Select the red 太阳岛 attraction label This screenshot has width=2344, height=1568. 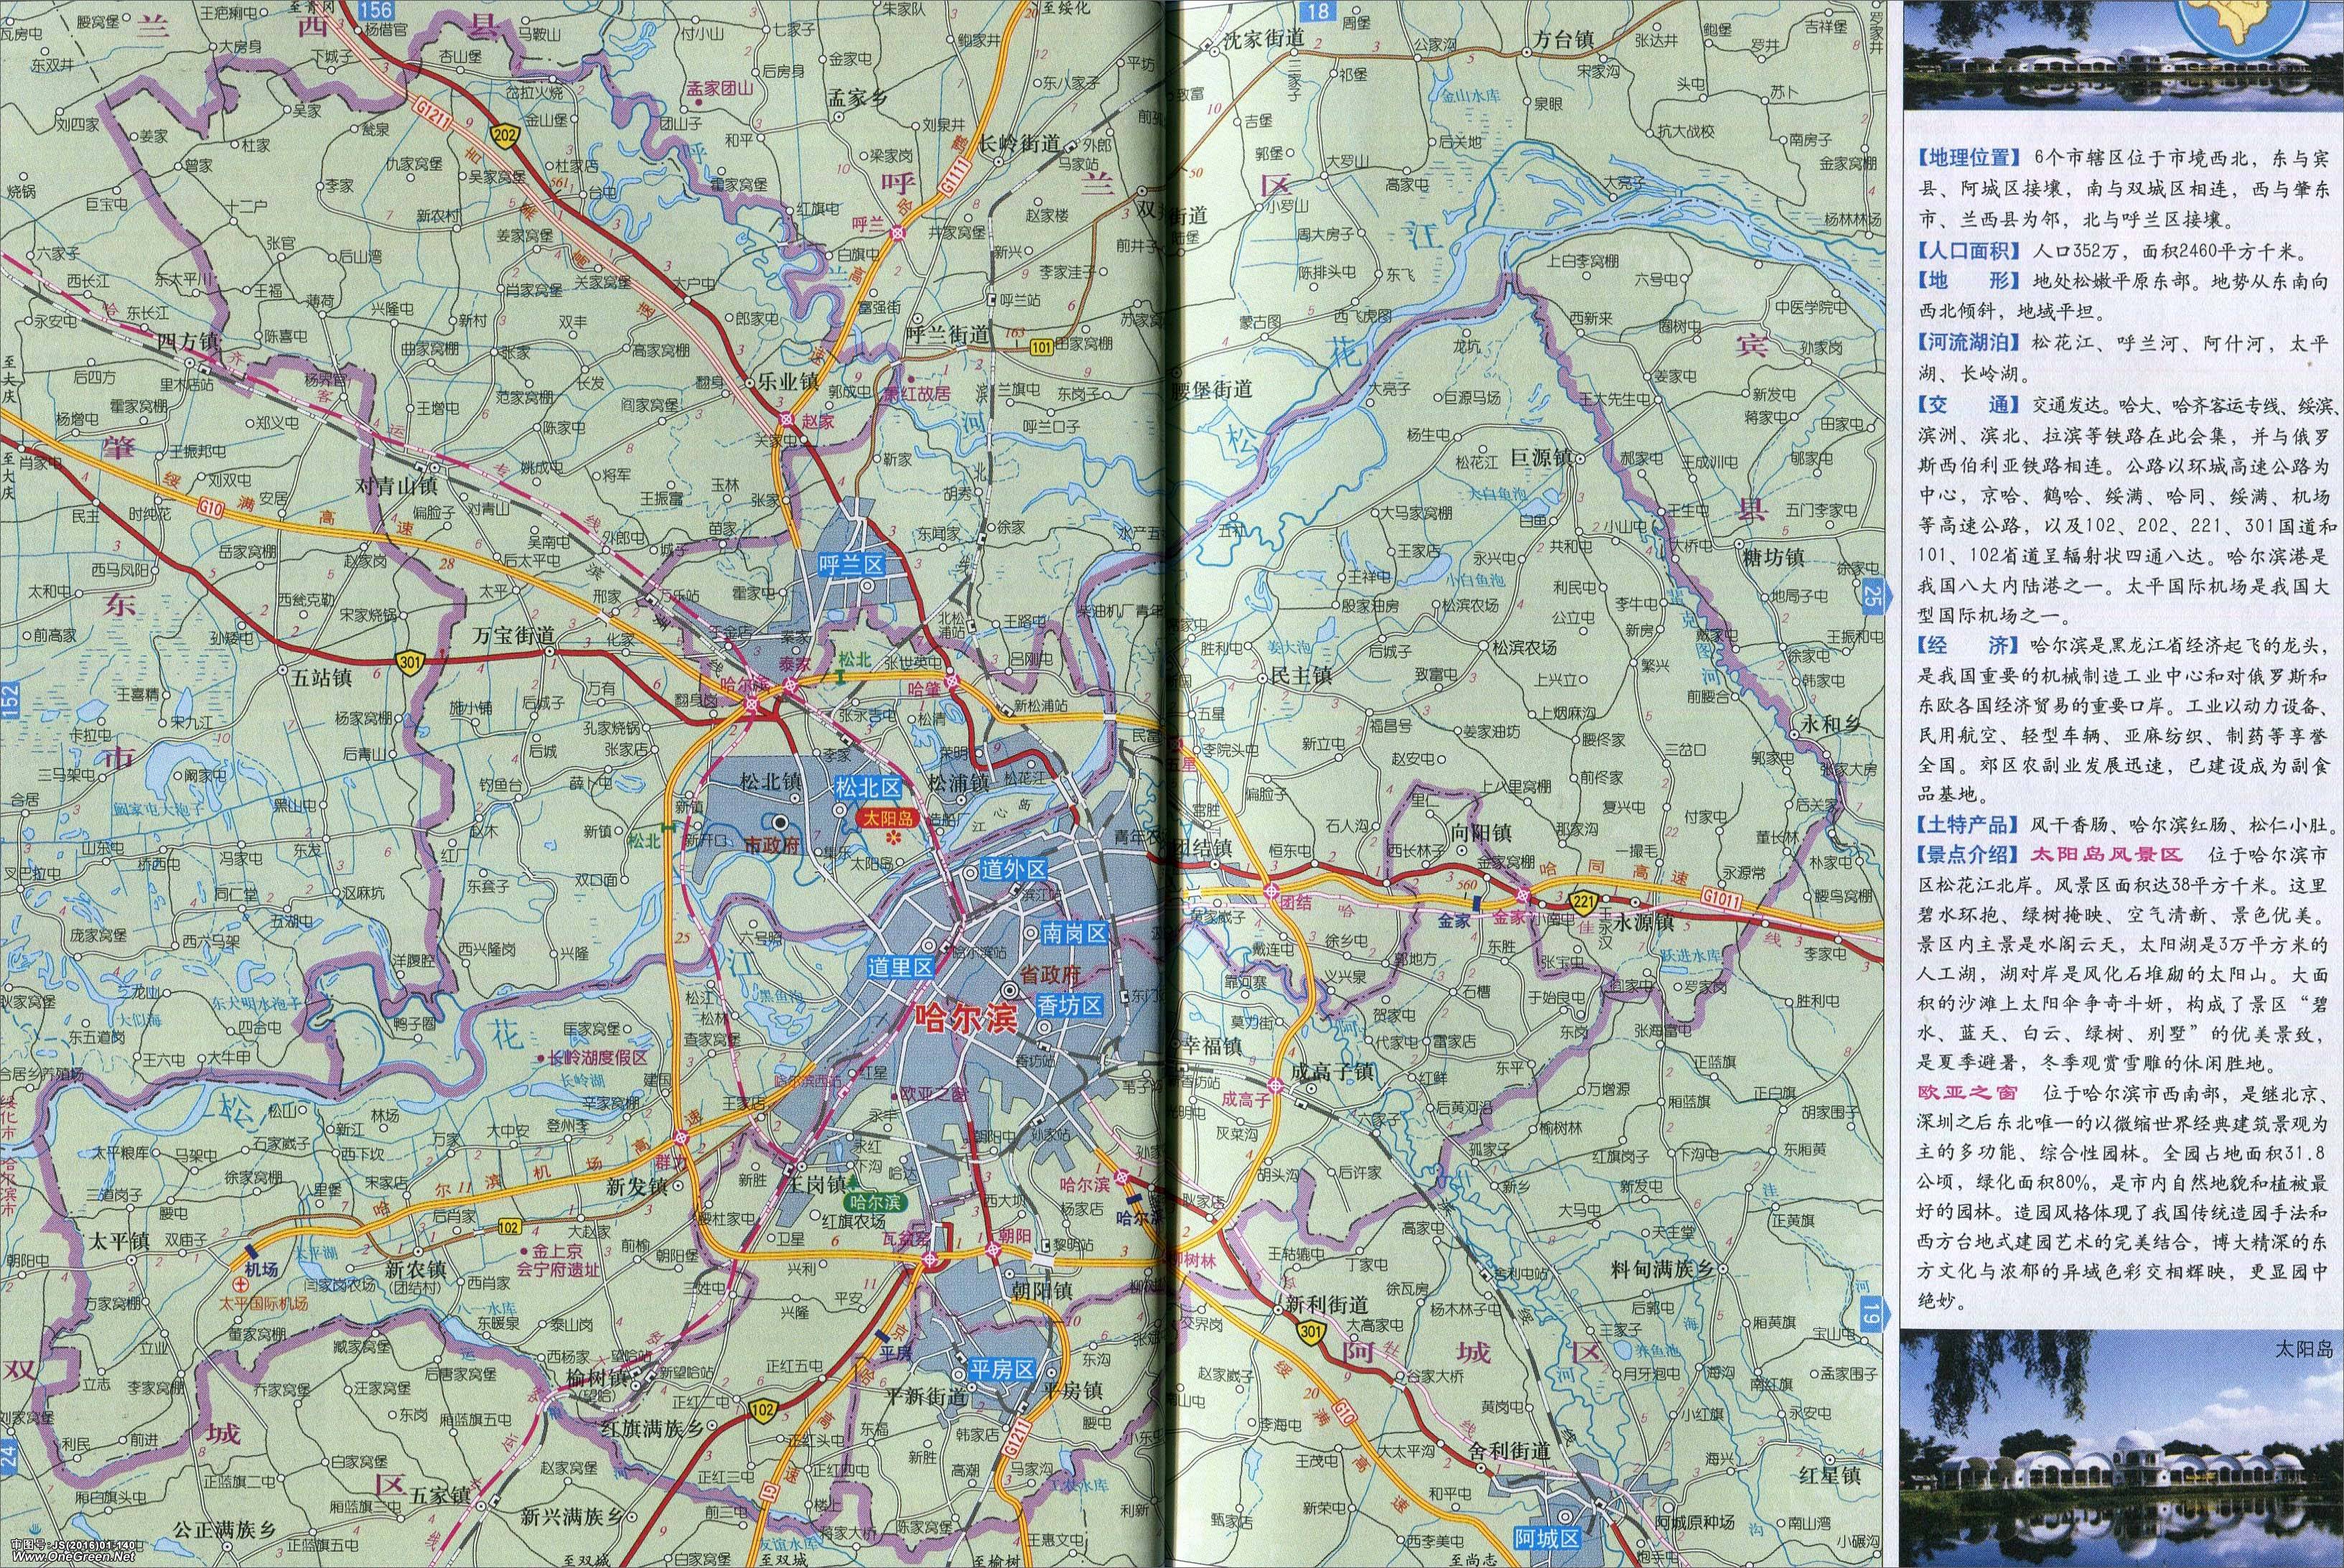point(889,817)
